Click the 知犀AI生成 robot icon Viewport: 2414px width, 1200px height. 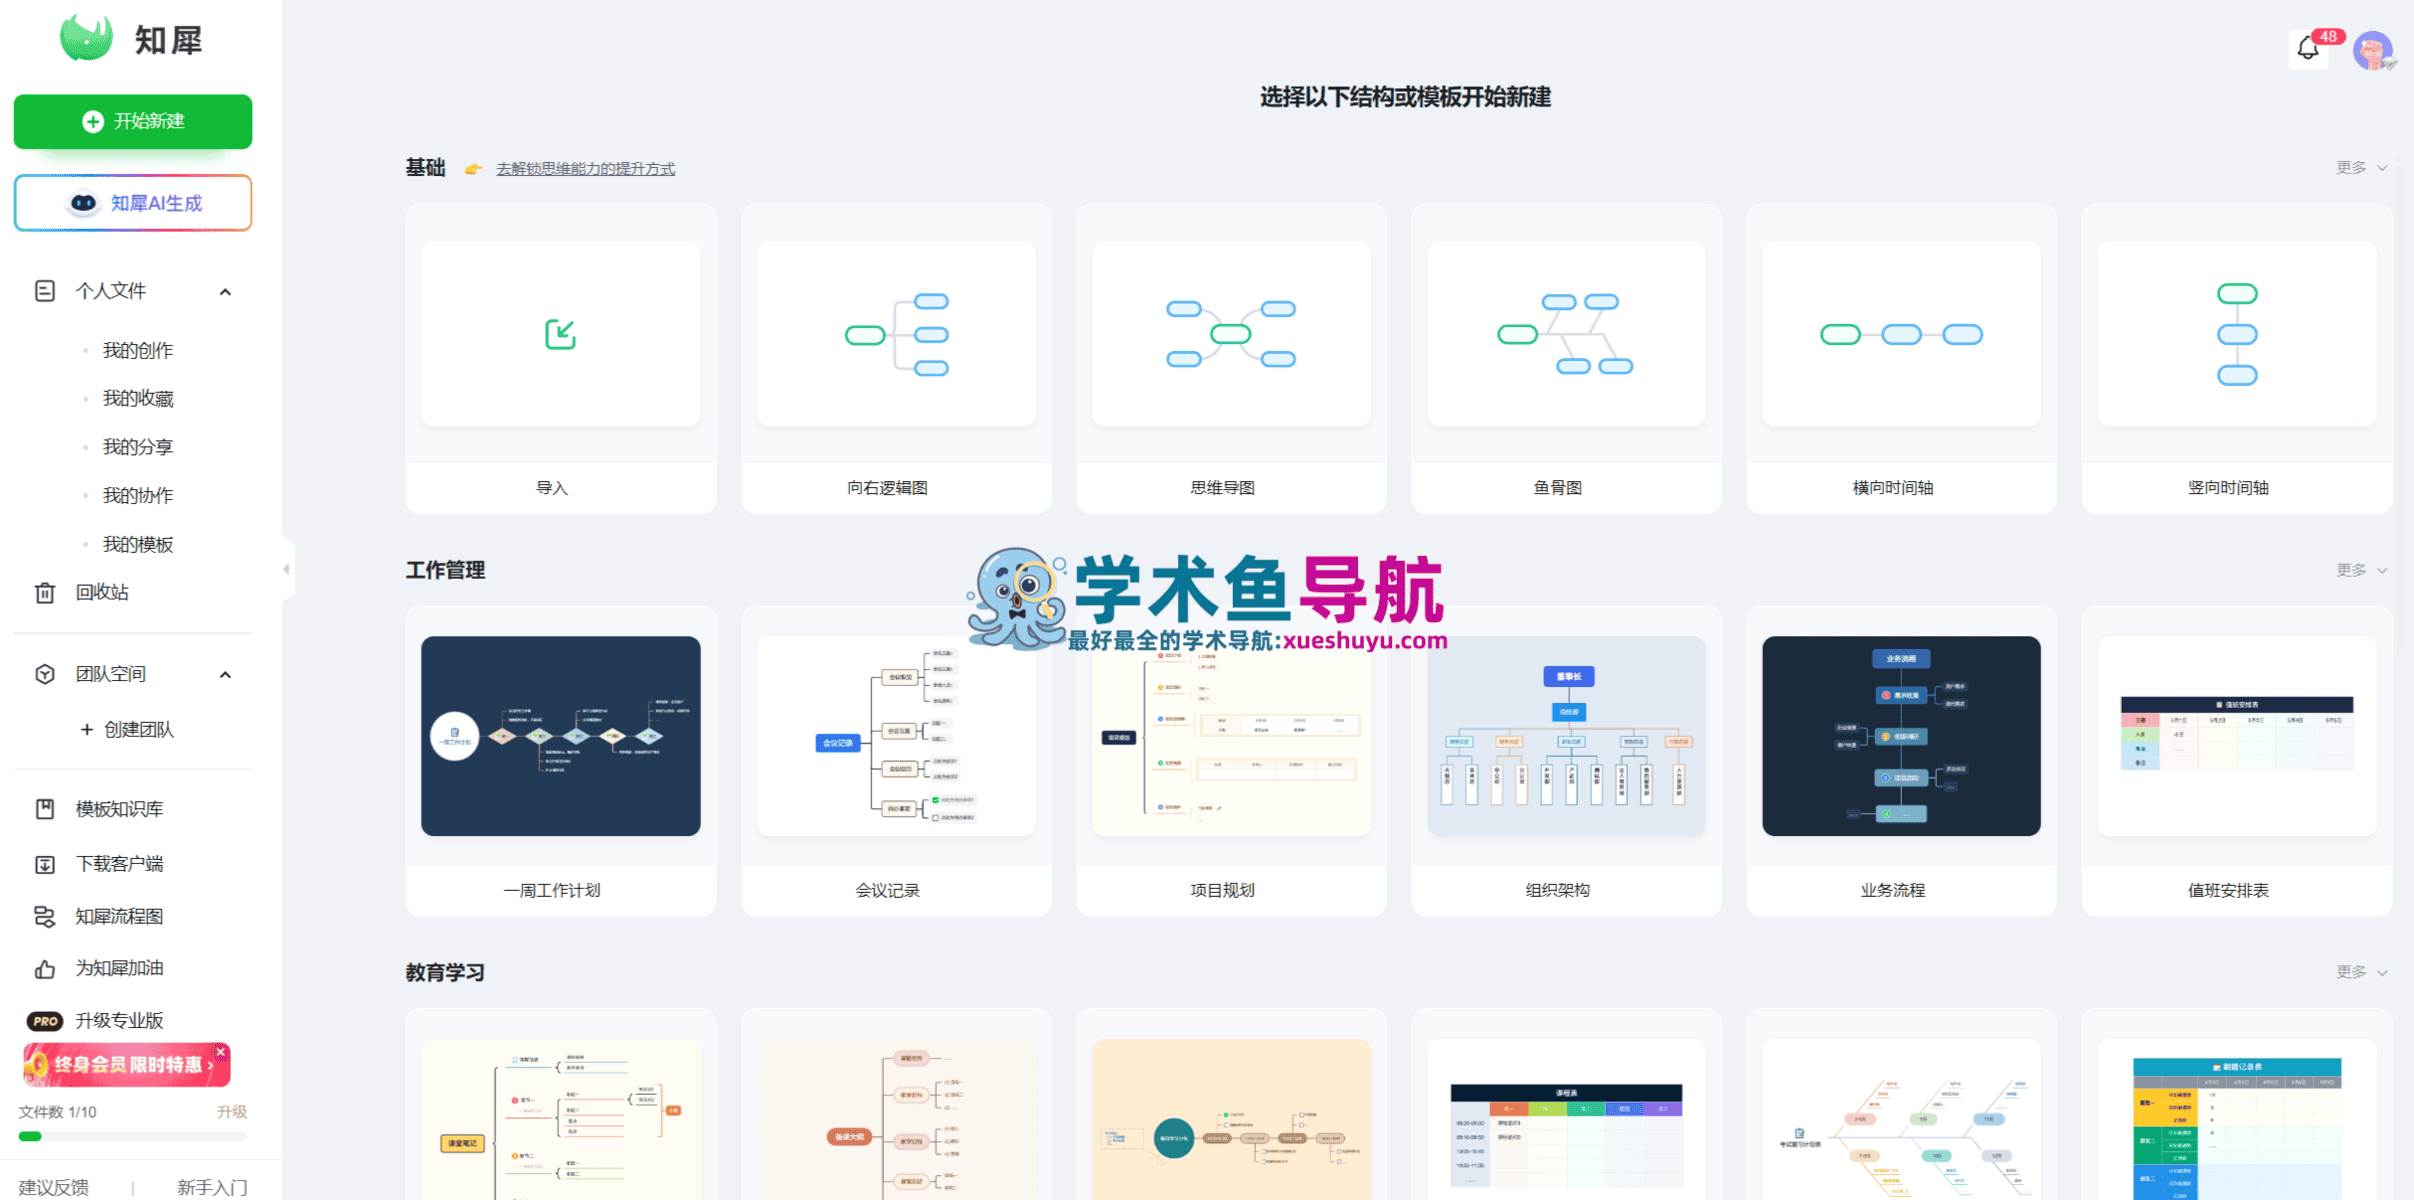83,203
